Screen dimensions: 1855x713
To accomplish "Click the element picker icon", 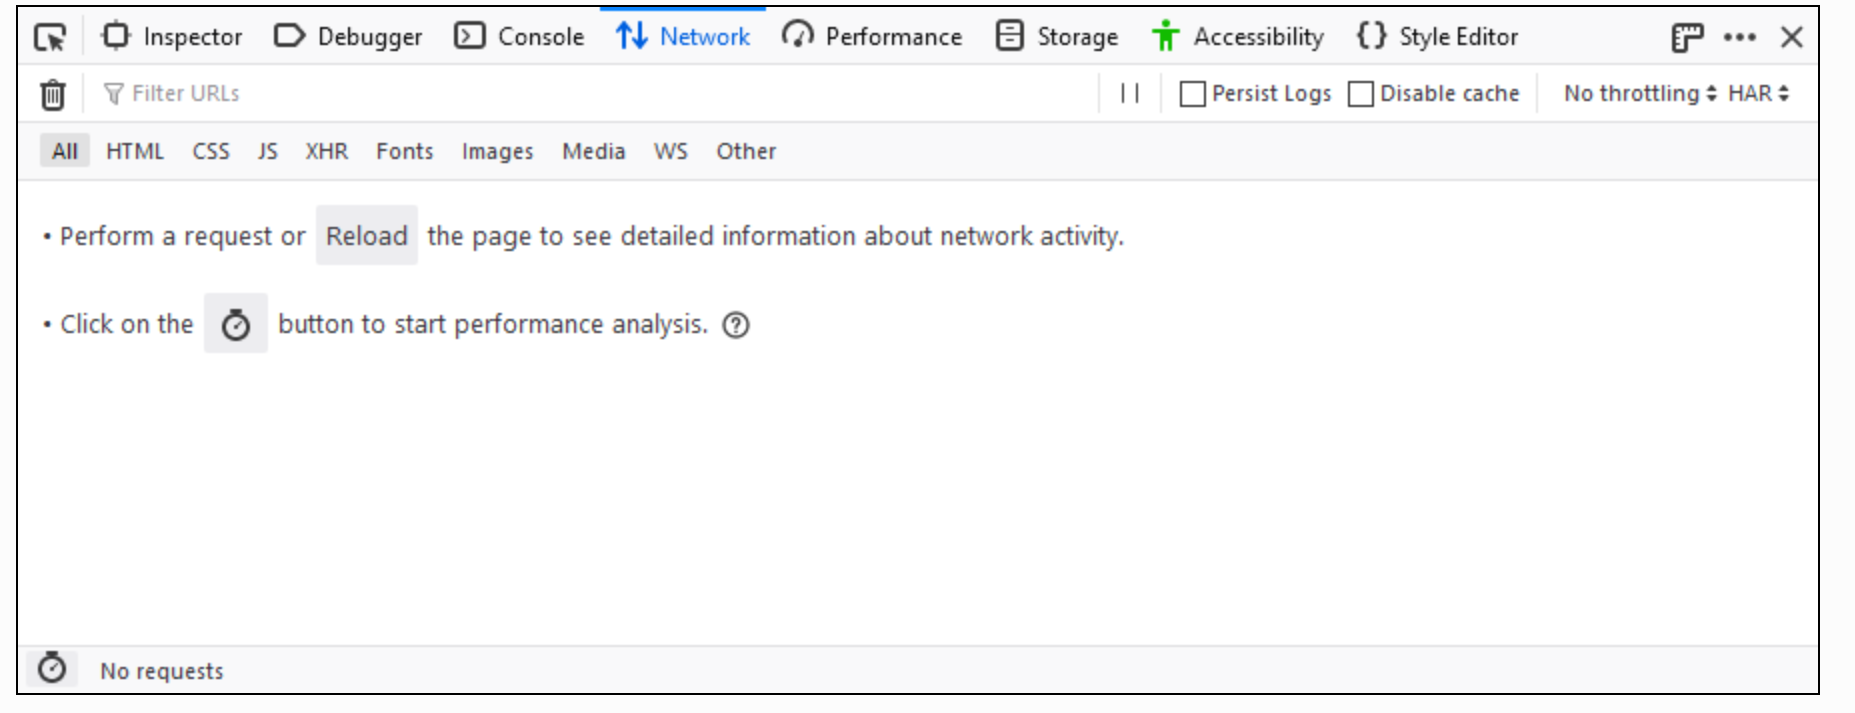I will pyautogui.click(x=49, y=37).
